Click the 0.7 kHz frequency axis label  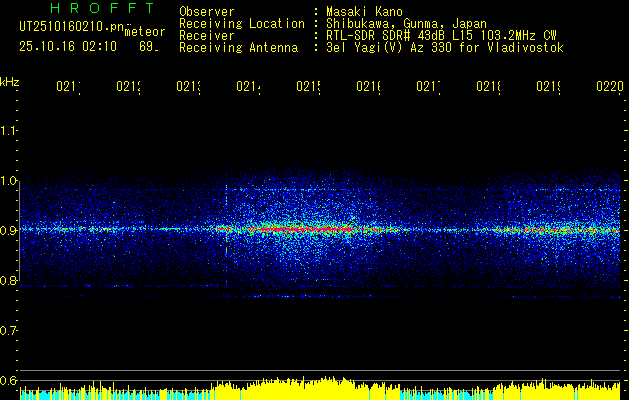[8, 330]
